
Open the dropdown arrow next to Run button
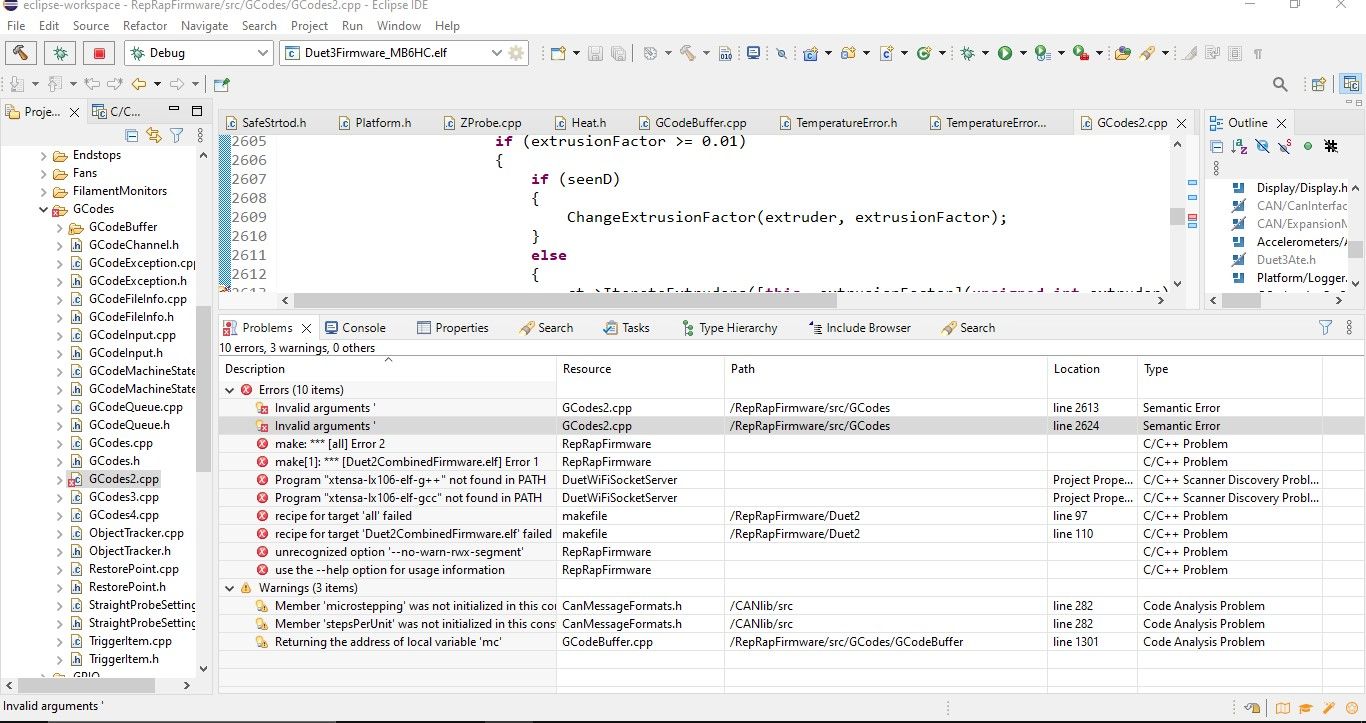(x=1022, y=53)
